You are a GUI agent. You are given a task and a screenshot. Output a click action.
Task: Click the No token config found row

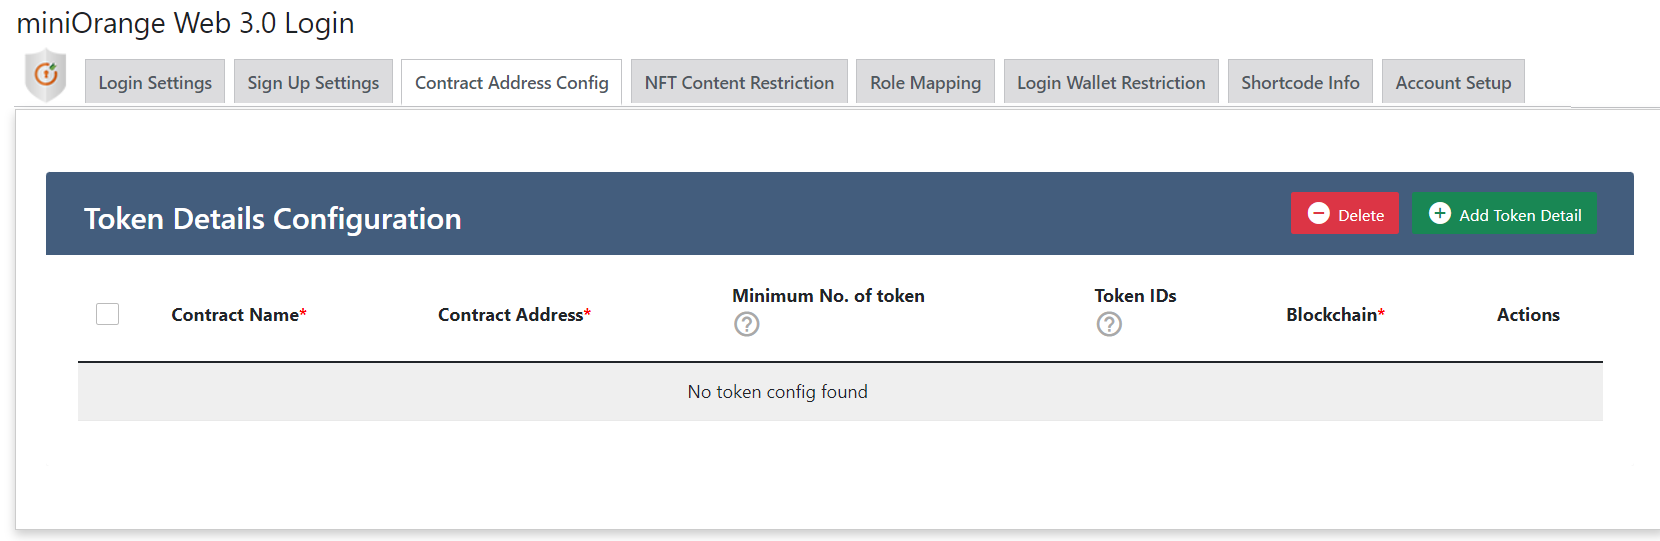coord(840,392)
